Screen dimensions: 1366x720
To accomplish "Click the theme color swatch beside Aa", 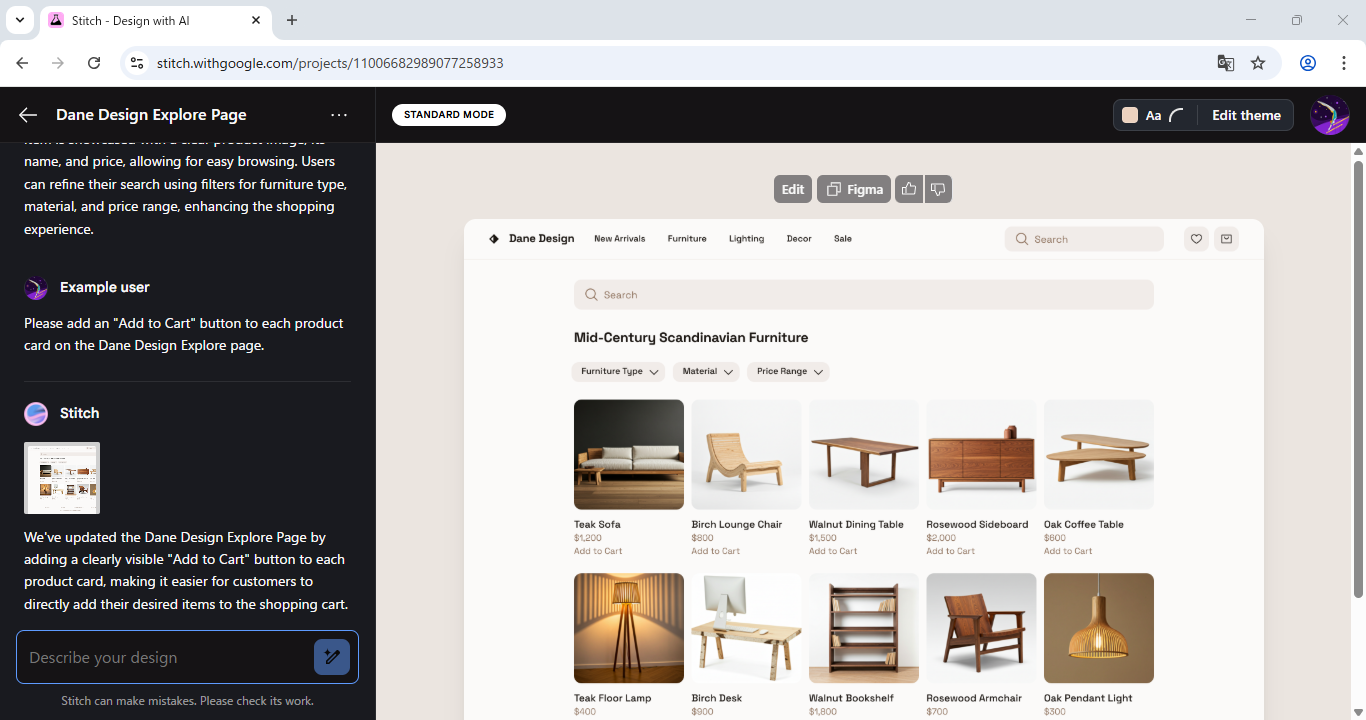I will pos(1130,115).
